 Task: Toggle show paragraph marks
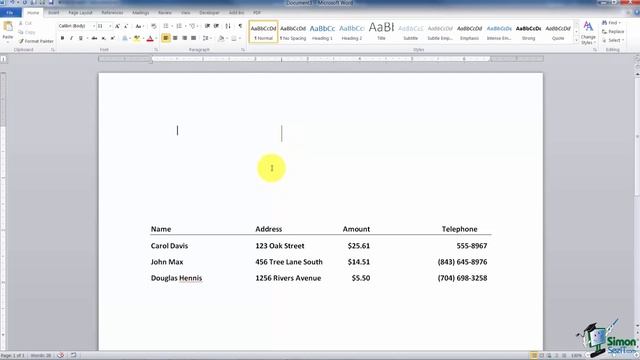coord(240,26)
